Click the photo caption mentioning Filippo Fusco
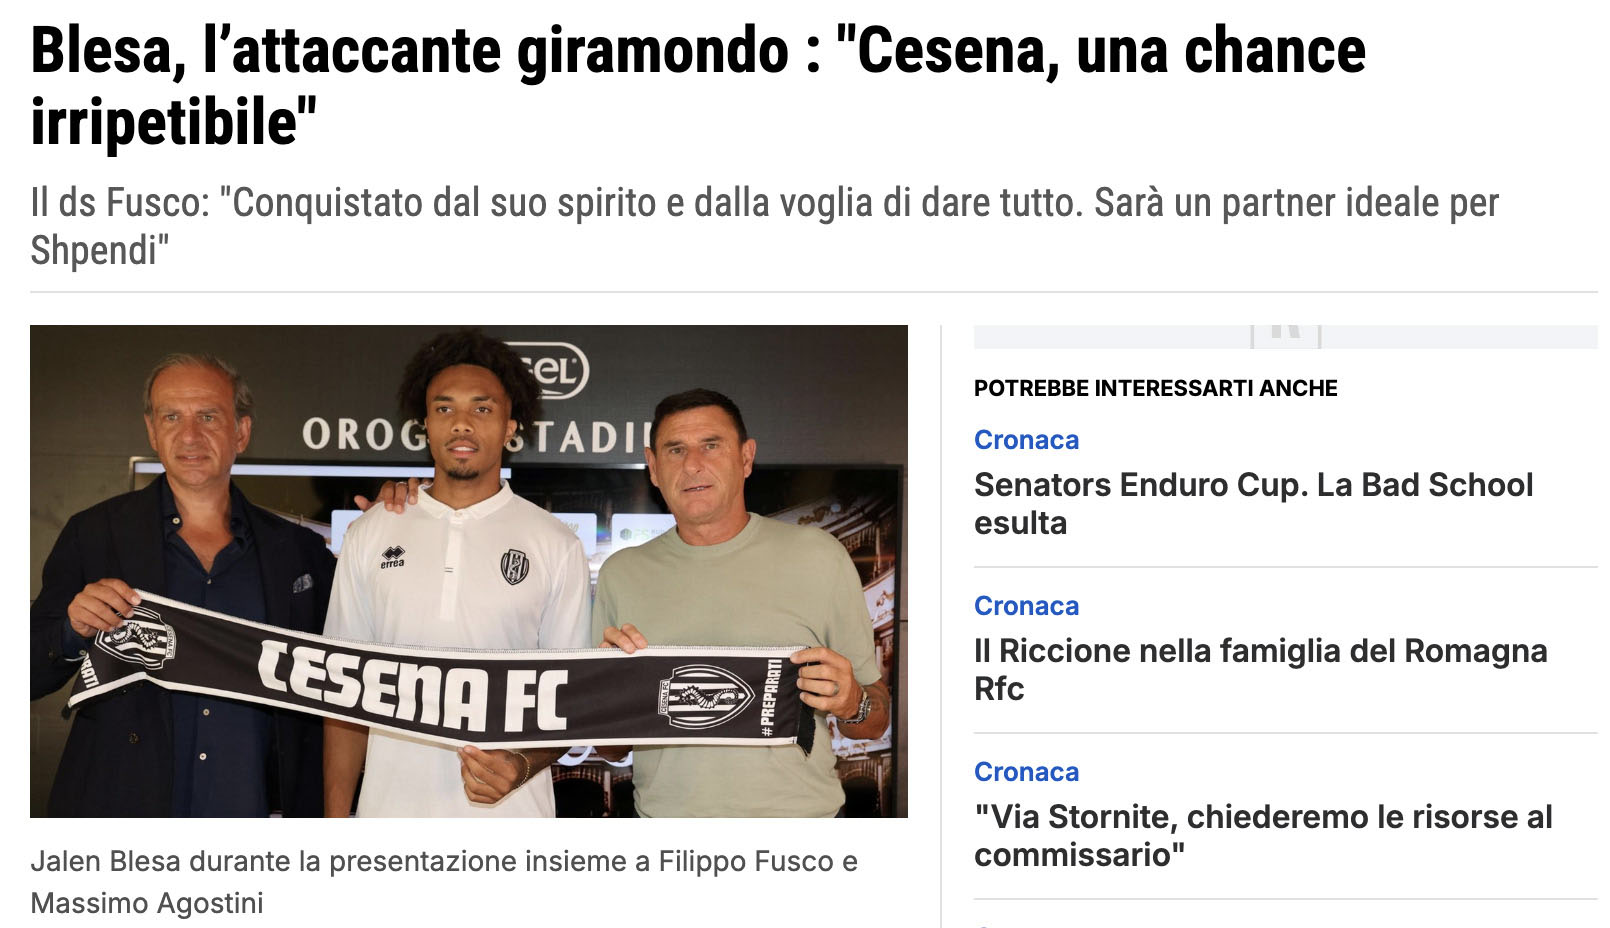The width and height of the screenshot is (1610, 928). pyautogui.click(x=444, y=882)
